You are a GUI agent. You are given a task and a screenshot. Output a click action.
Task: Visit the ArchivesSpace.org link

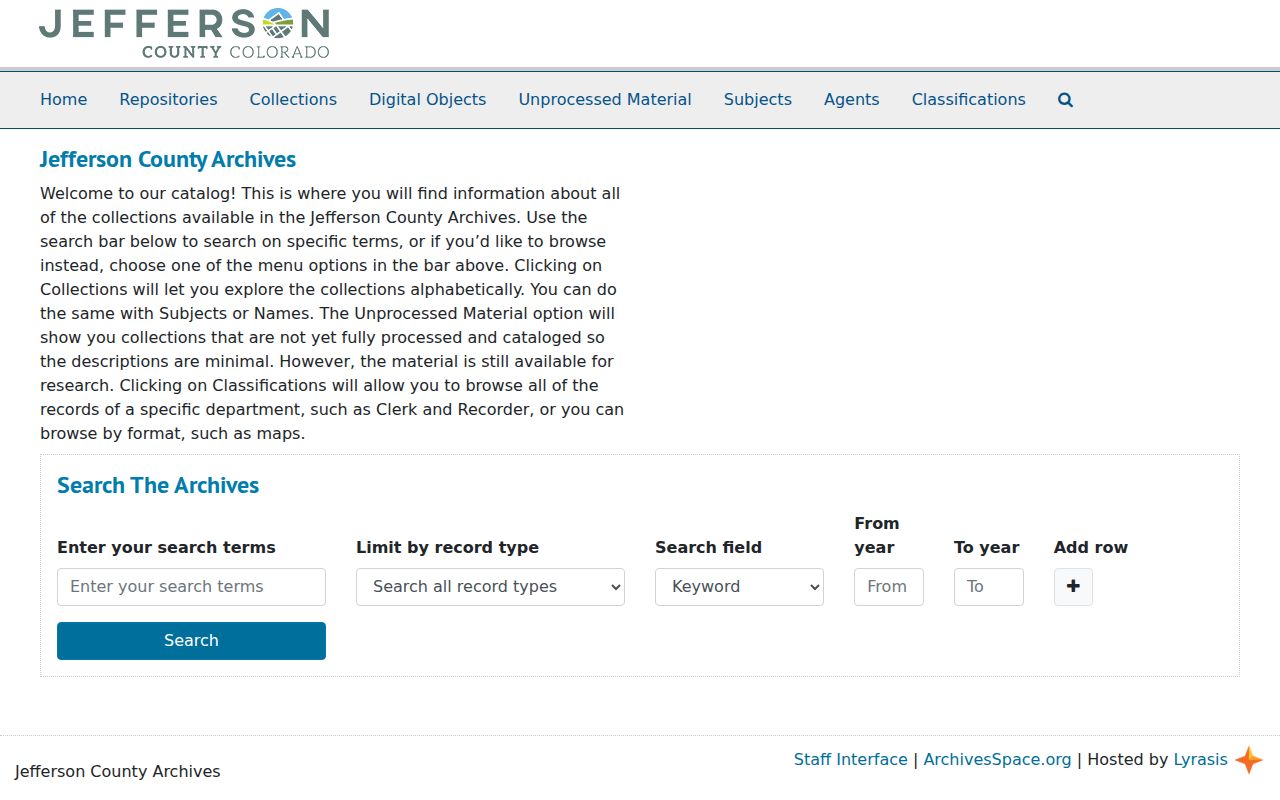[x=997, y=760]
